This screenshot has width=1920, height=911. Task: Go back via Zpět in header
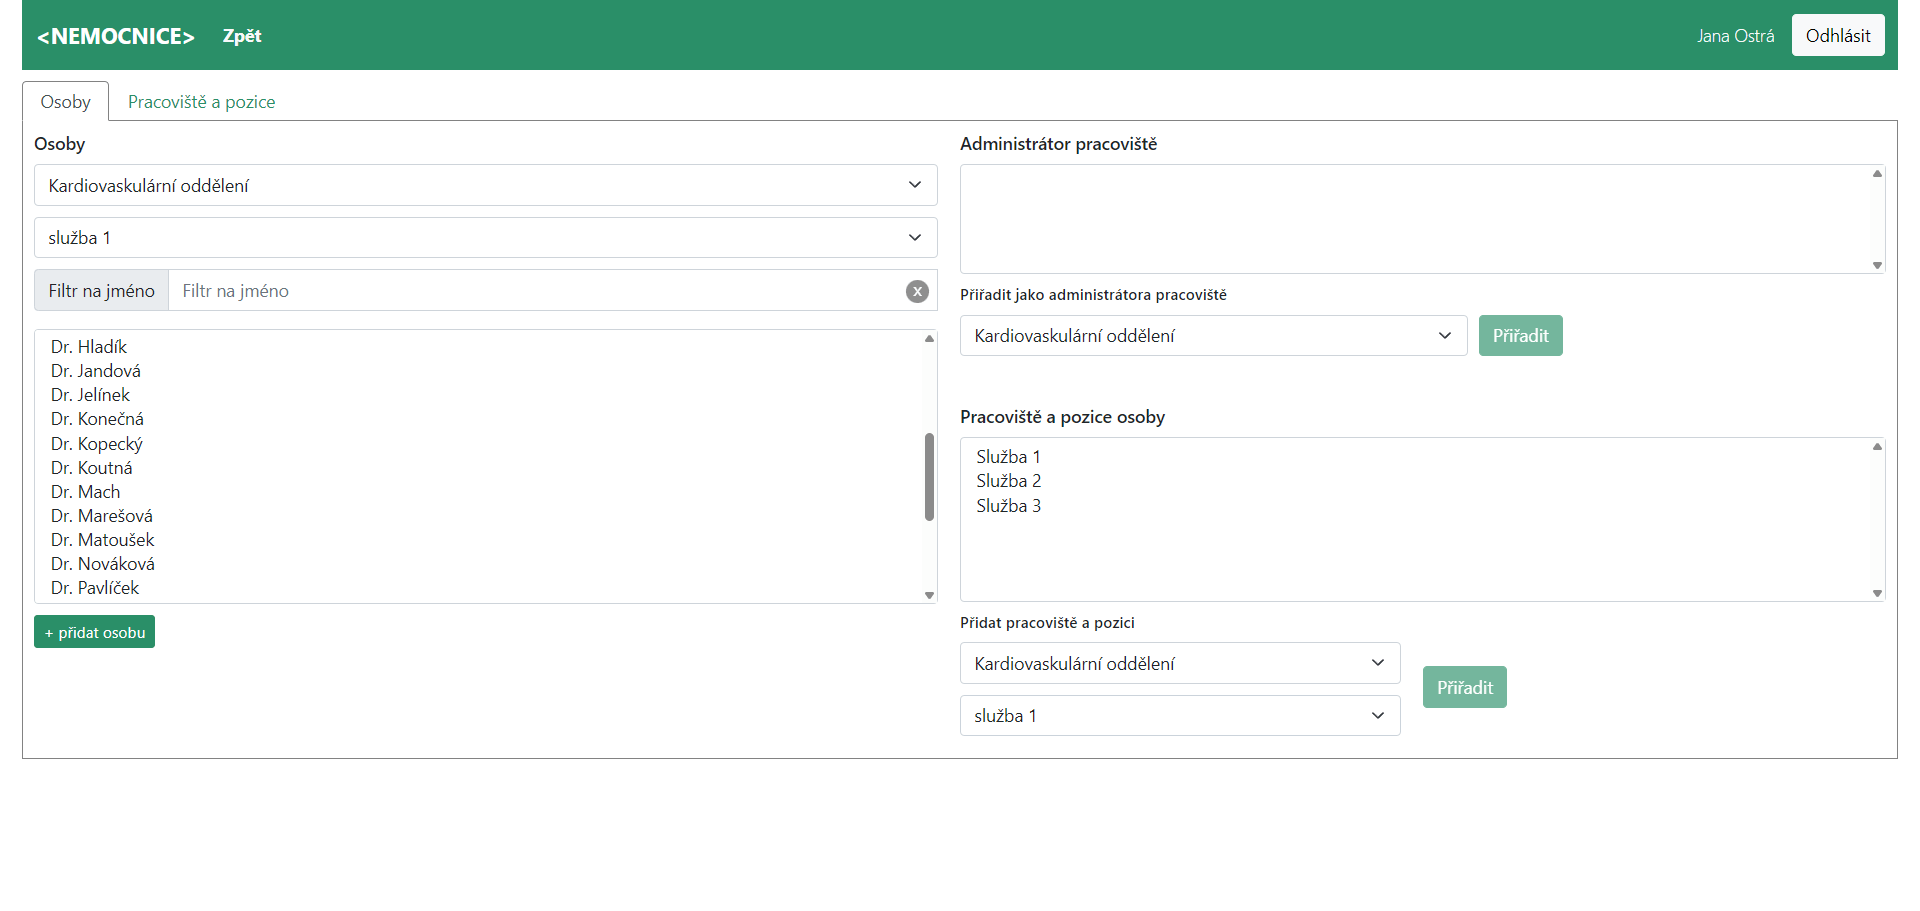click(242, 36)
